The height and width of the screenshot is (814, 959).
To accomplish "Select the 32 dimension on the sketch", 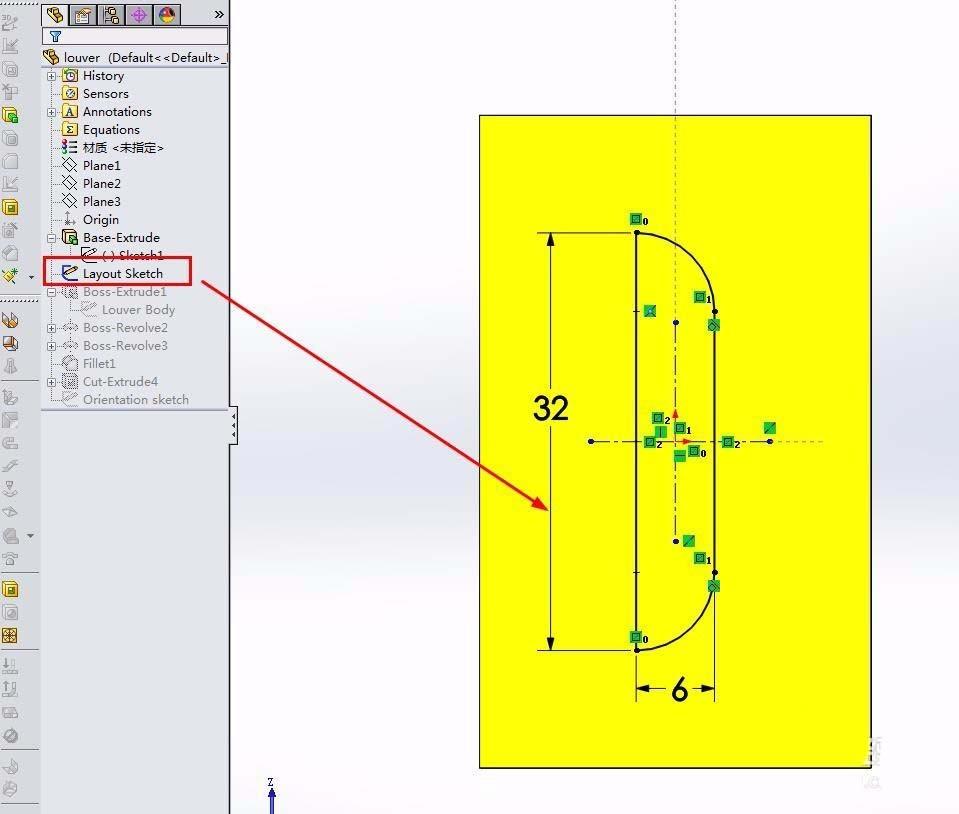I will 550,407.
